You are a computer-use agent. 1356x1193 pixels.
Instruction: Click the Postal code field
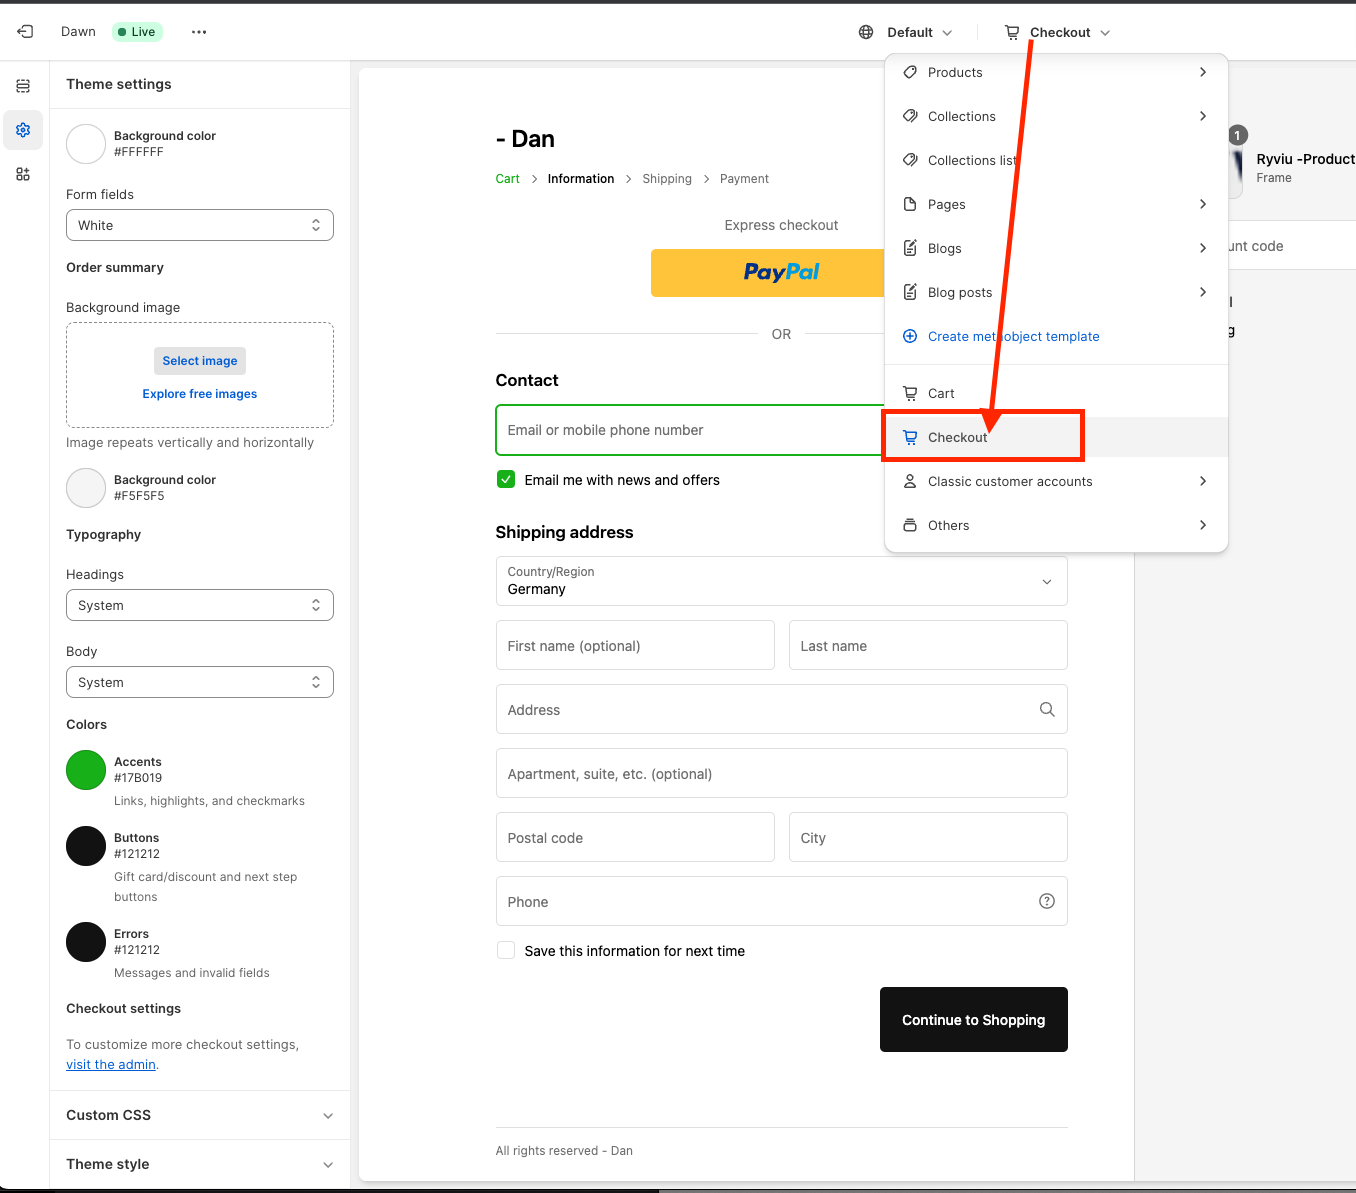click(635, 837)
